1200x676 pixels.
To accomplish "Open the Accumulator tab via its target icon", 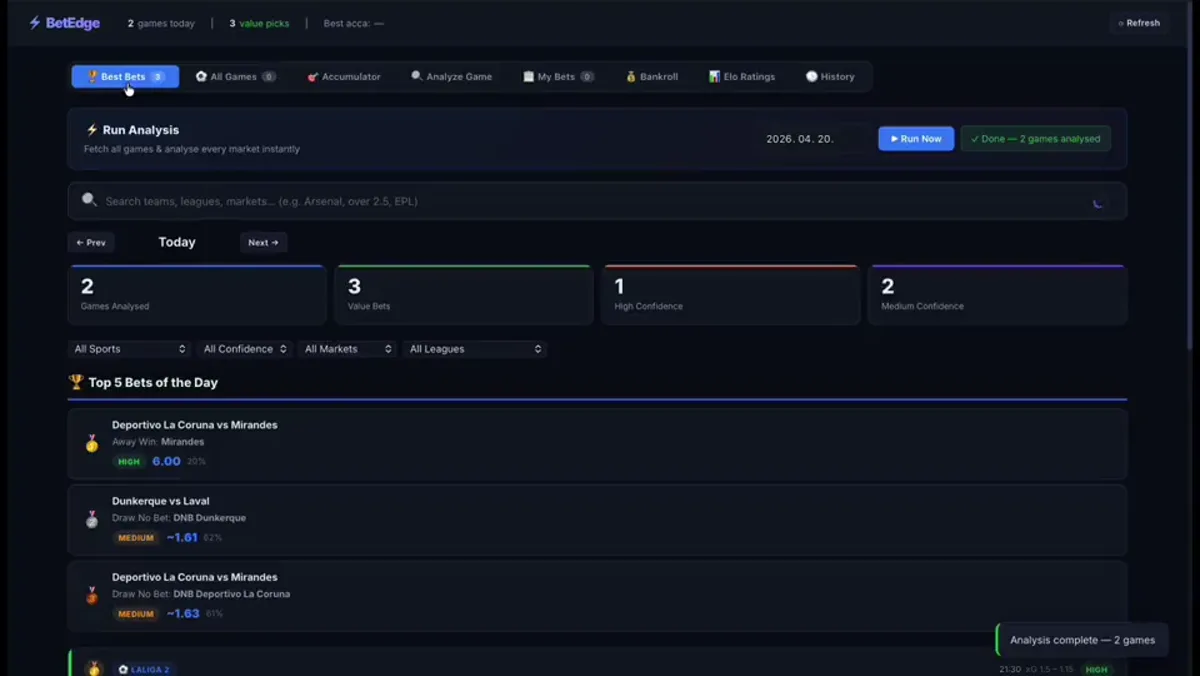I will [313, 76].
